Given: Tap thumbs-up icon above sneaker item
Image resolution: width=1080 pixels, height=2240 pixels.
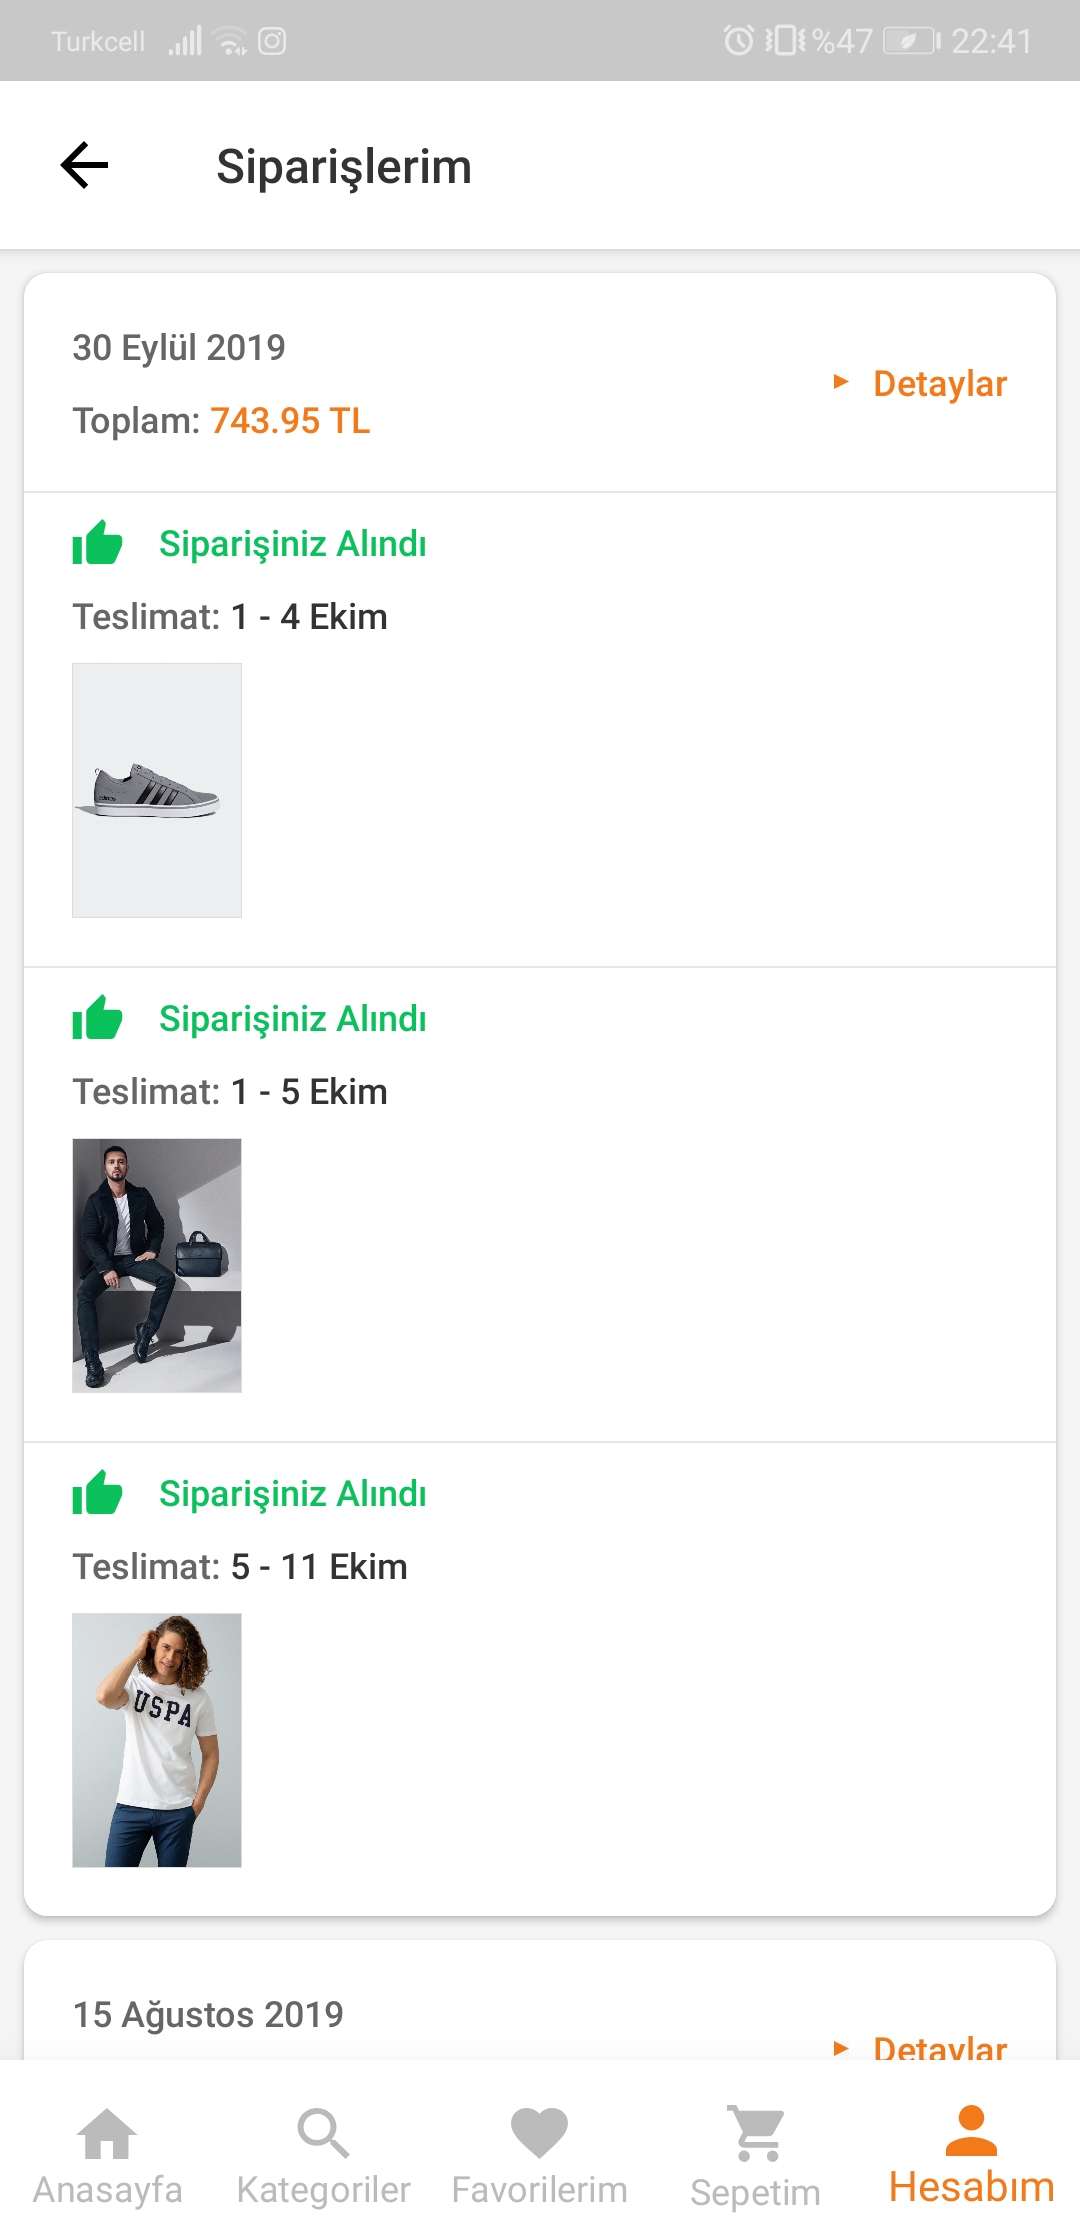Looking at the screenshot, I should coord(97,543).
